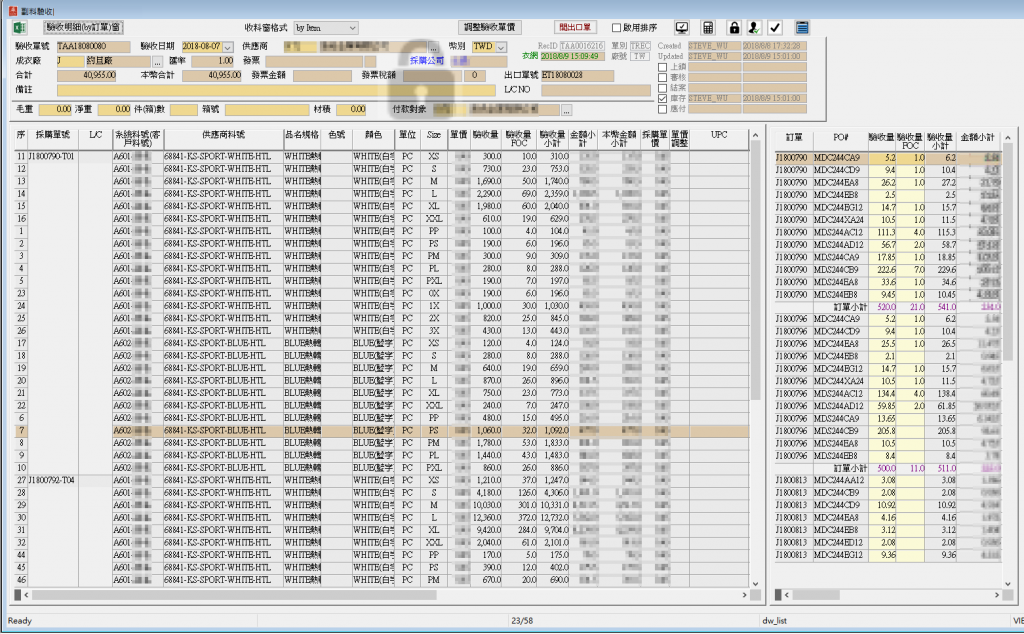
Task: Enable the 啟用排序 checkbox
Action: [616, 27]
